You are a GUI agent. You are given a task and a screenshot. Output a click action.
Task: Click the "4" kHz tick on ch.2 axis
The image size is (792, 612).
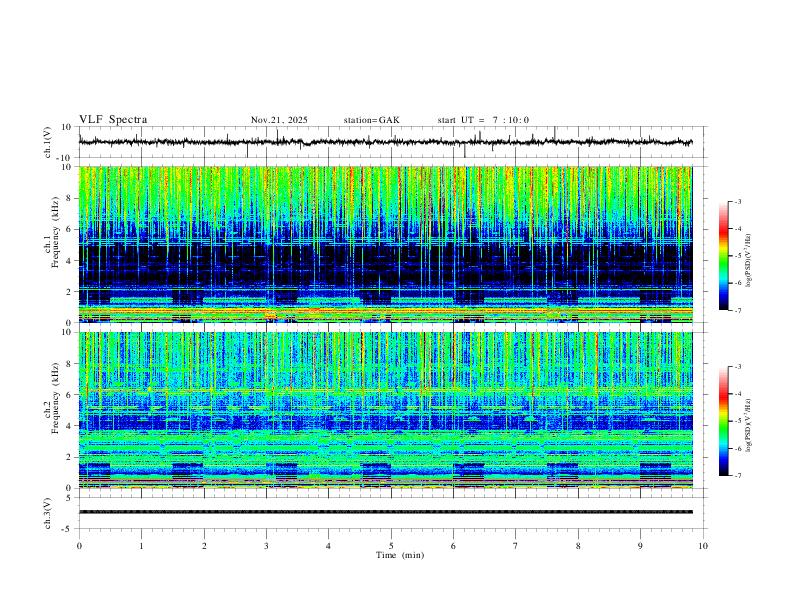point(70,426)
